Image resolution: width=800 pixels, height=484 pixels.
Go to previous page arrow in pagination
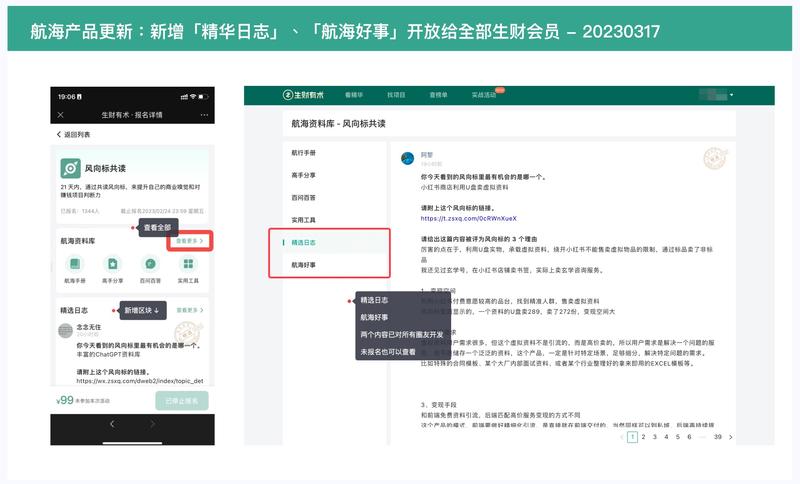[621, 437]
